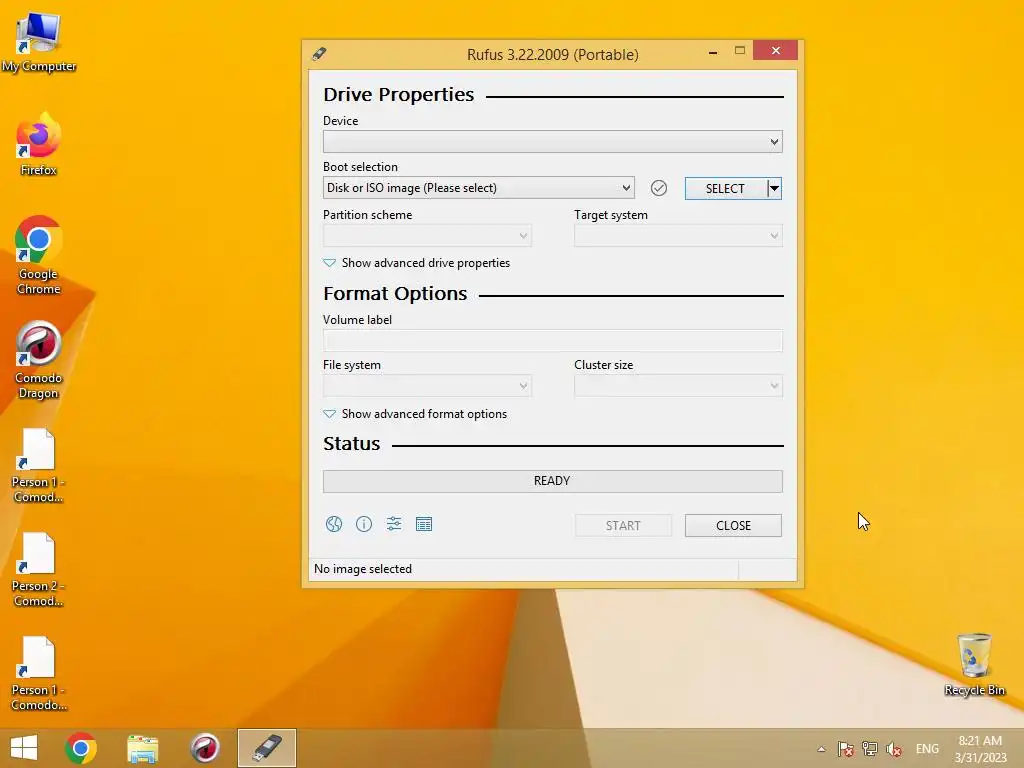
Task: Click the Rufus taskbar button
Action: point(266,748)
